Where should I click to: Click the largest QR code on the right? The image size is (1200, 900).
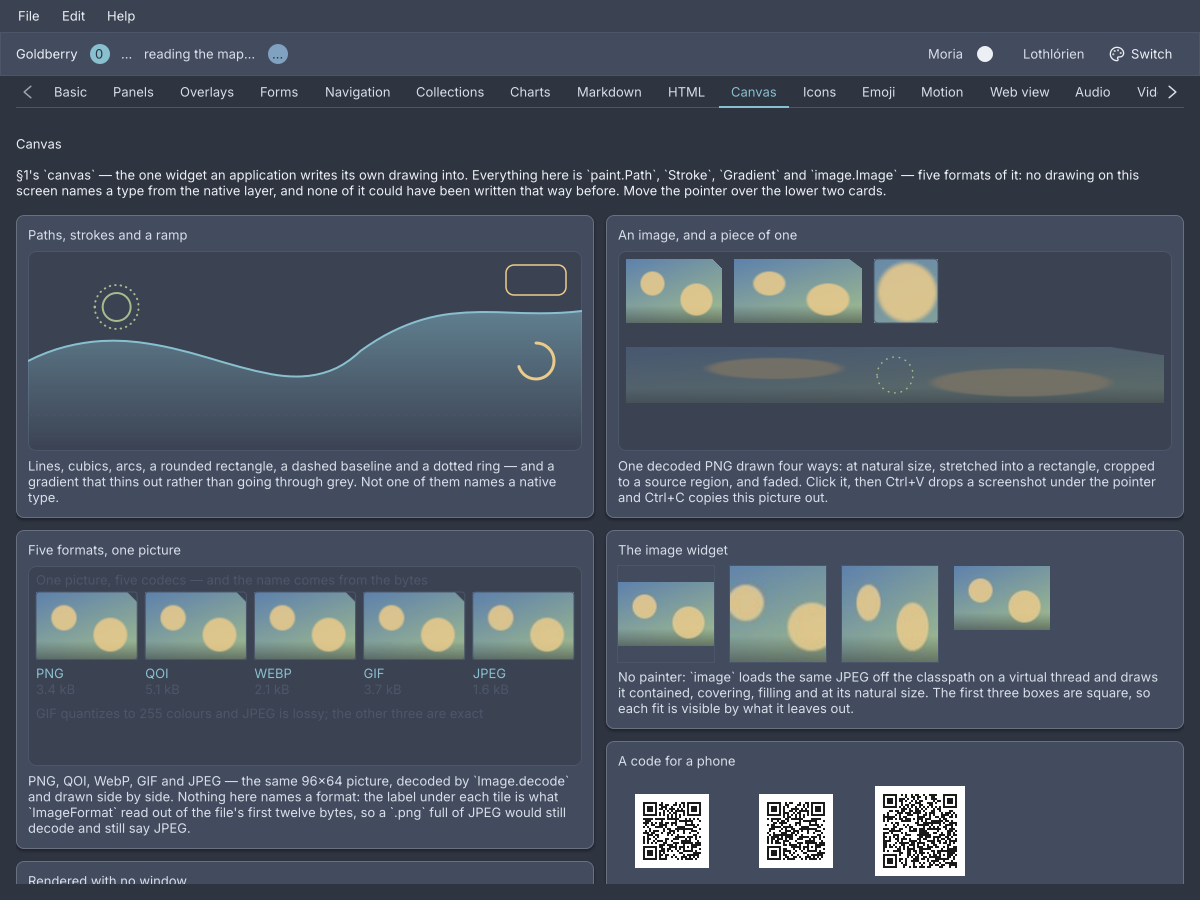[920, 831]
